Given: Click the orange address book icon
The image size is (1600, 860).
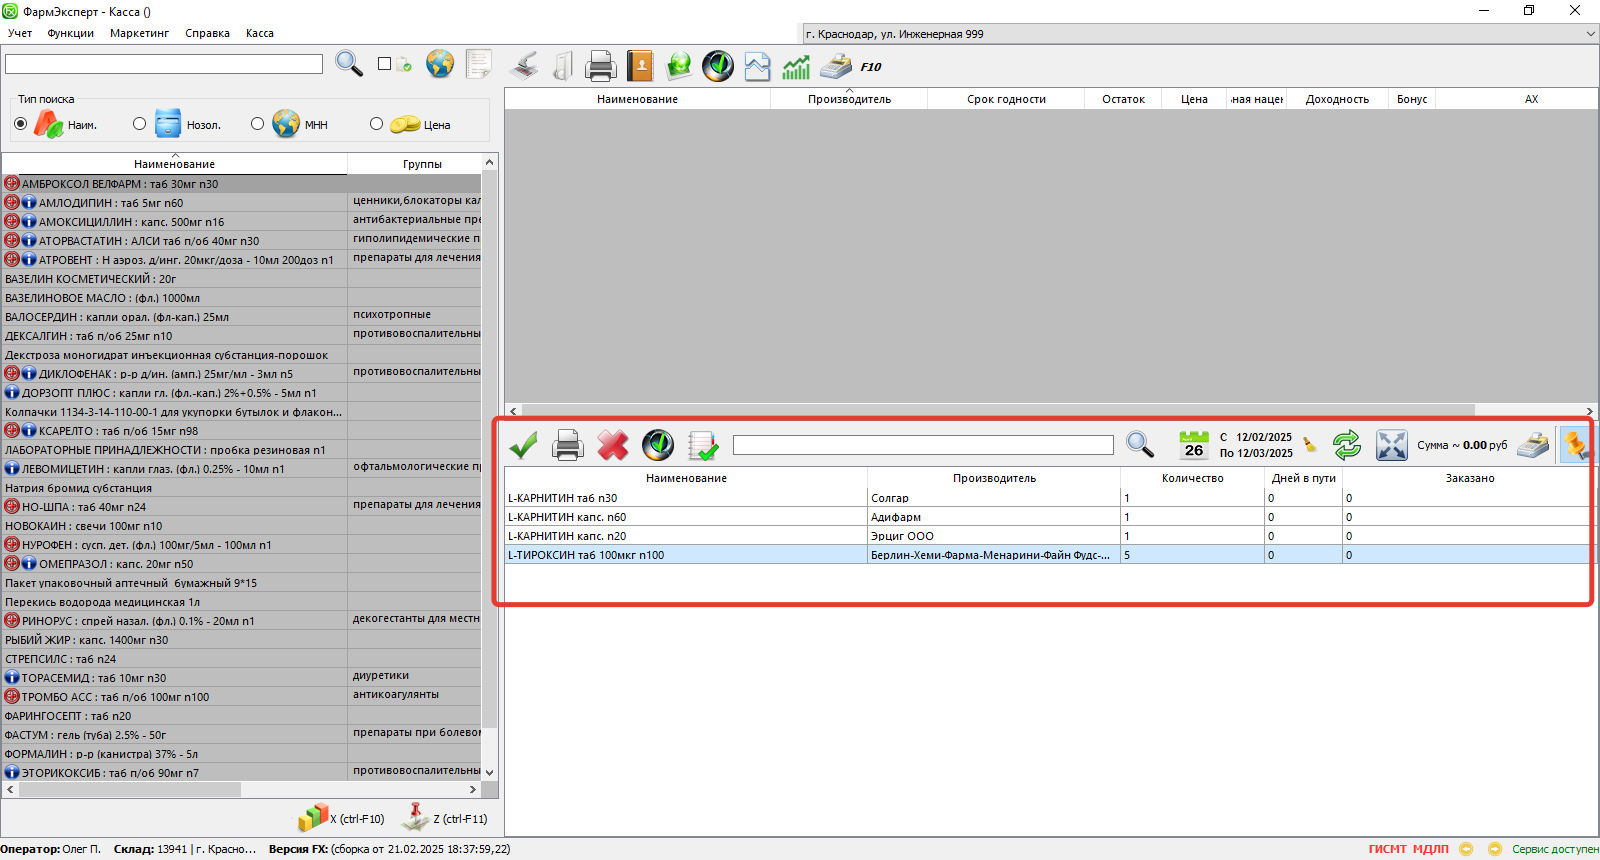Looking at the screenshot, I should tap(640, 67).
